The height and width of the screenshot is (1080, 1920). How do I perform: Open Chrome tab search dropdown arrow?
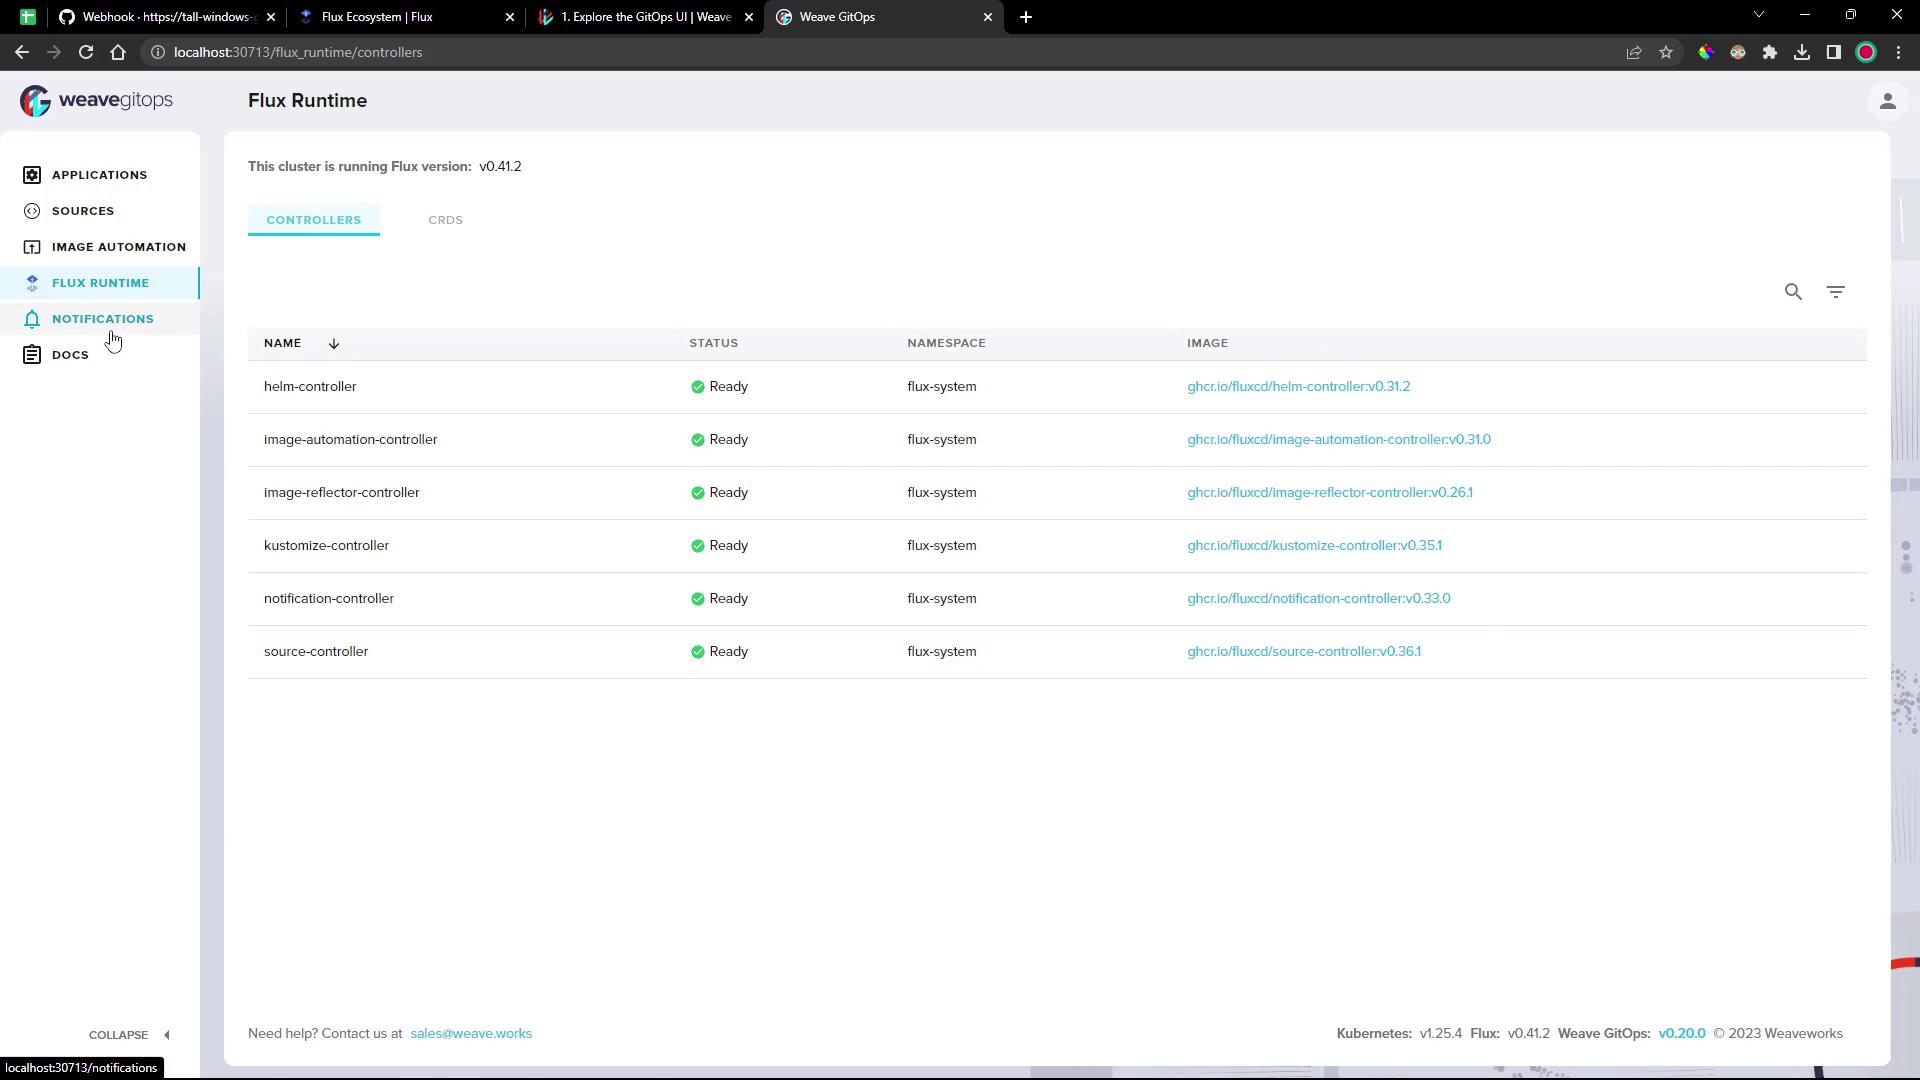[1758, 16]
